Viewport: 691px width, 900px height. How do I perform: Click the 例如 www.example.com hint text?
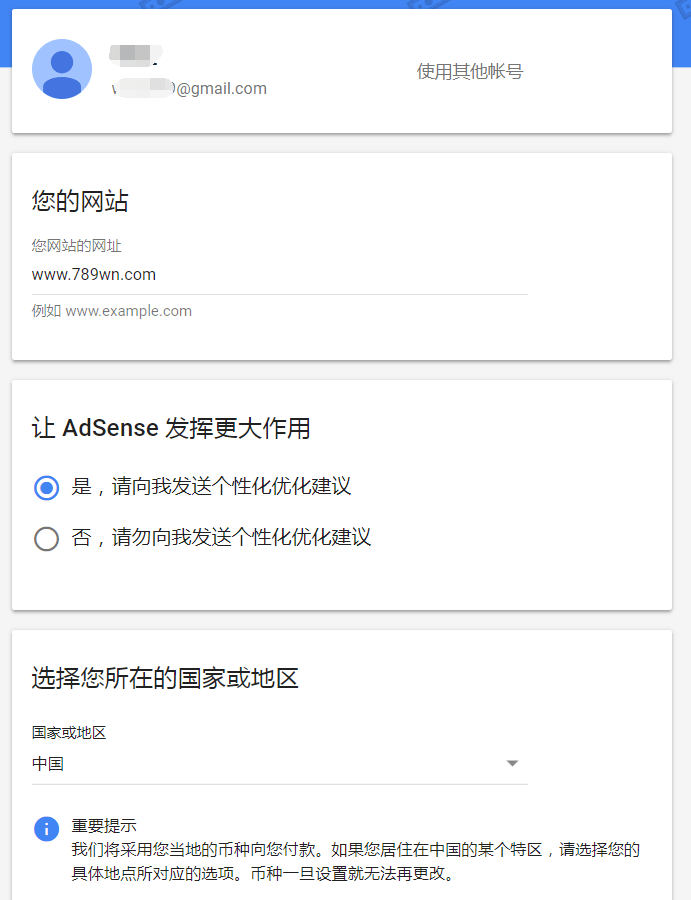(112, 311)
